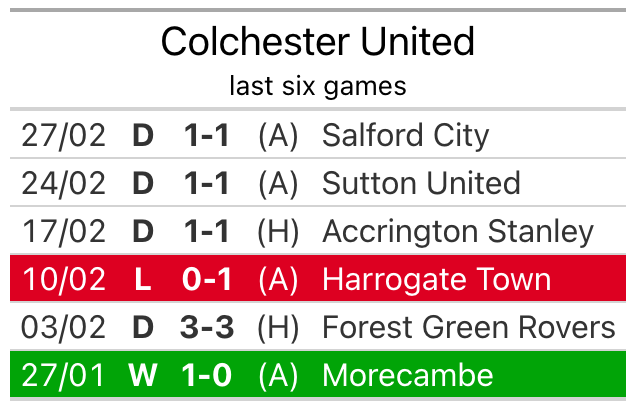The width and height of the screenshot is (636, 408).
Task: Click the 27/01 date in green row
Action: click(63, 375)
